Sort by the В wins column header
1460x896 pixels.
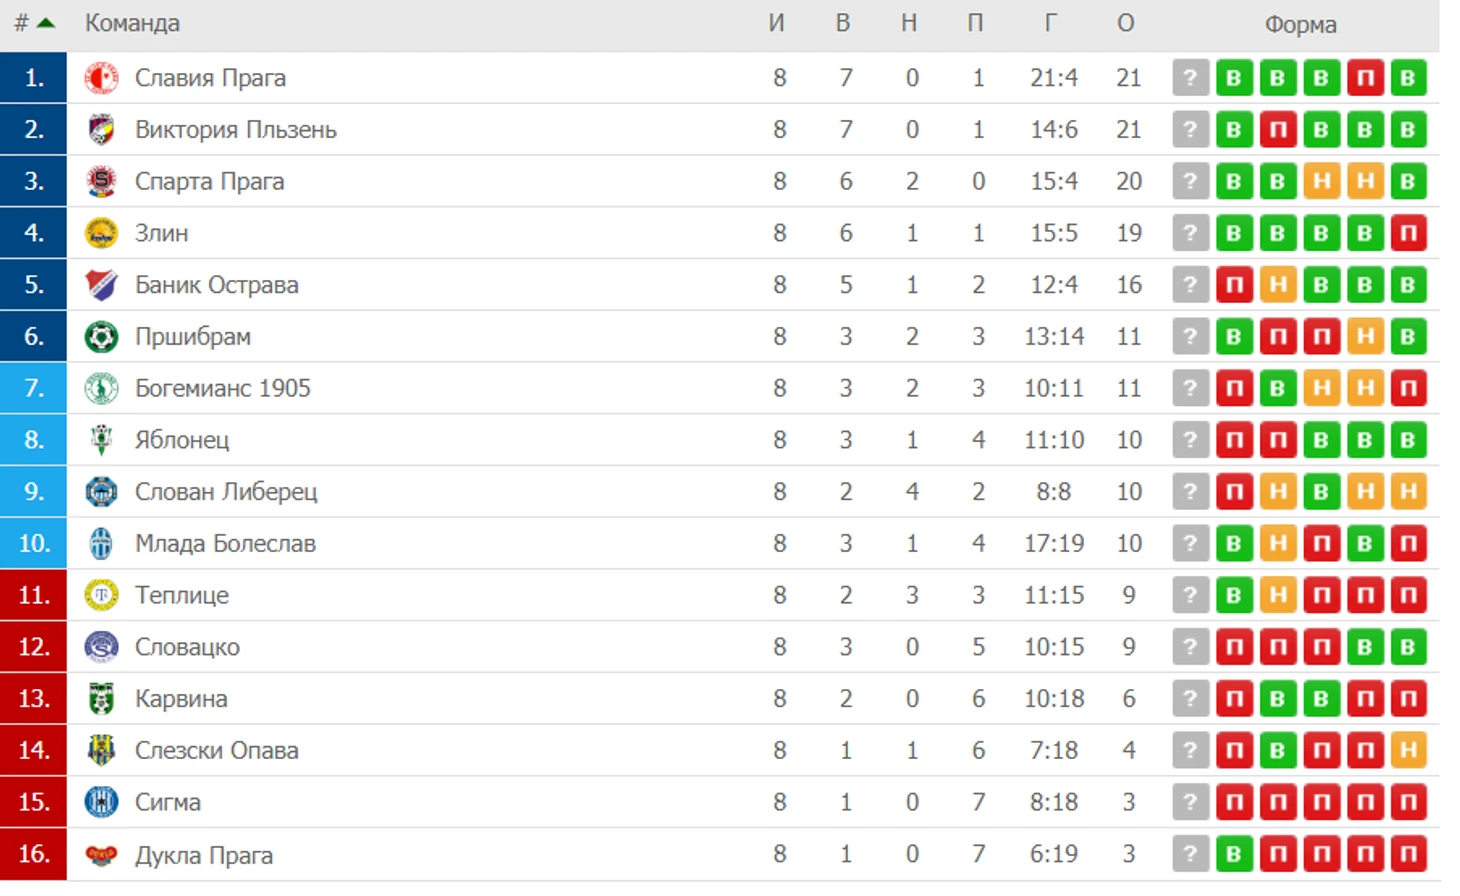pos(843,23)
